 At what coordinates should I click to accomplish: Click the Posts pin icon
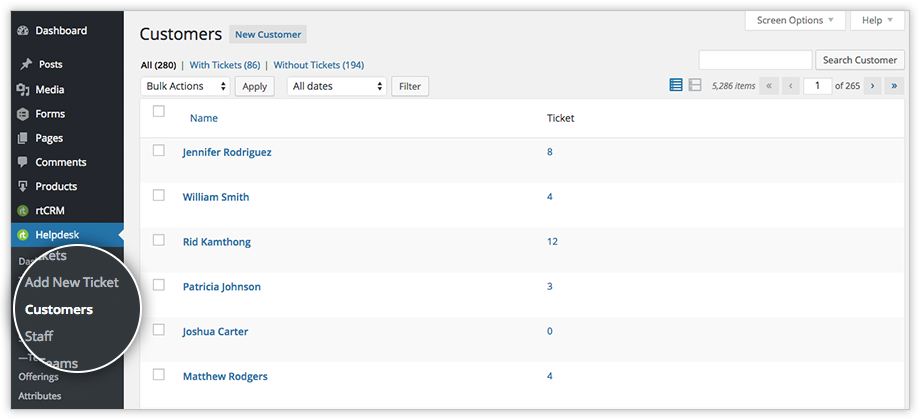(x=26, y=65)
